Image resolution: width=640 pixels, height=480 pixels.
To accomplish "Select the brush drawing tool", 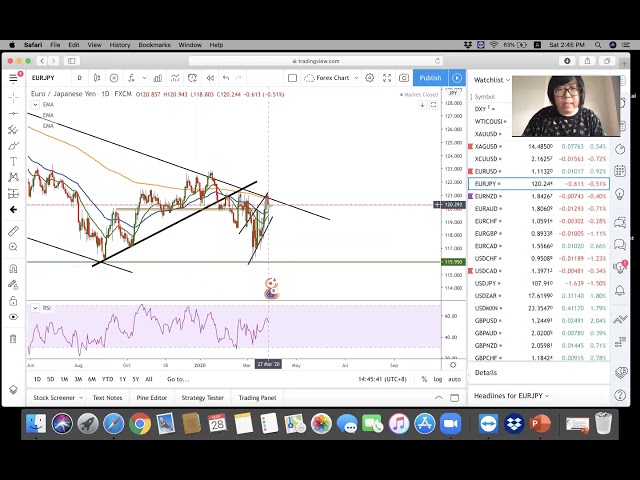I will point(13,144).
